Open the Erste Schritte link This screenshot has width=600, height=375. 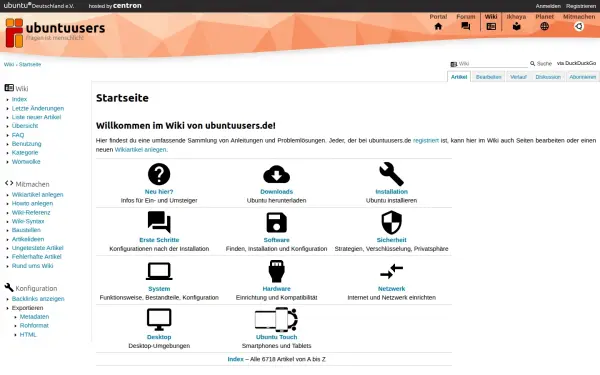pyautogui.click(x=159, y=240)
